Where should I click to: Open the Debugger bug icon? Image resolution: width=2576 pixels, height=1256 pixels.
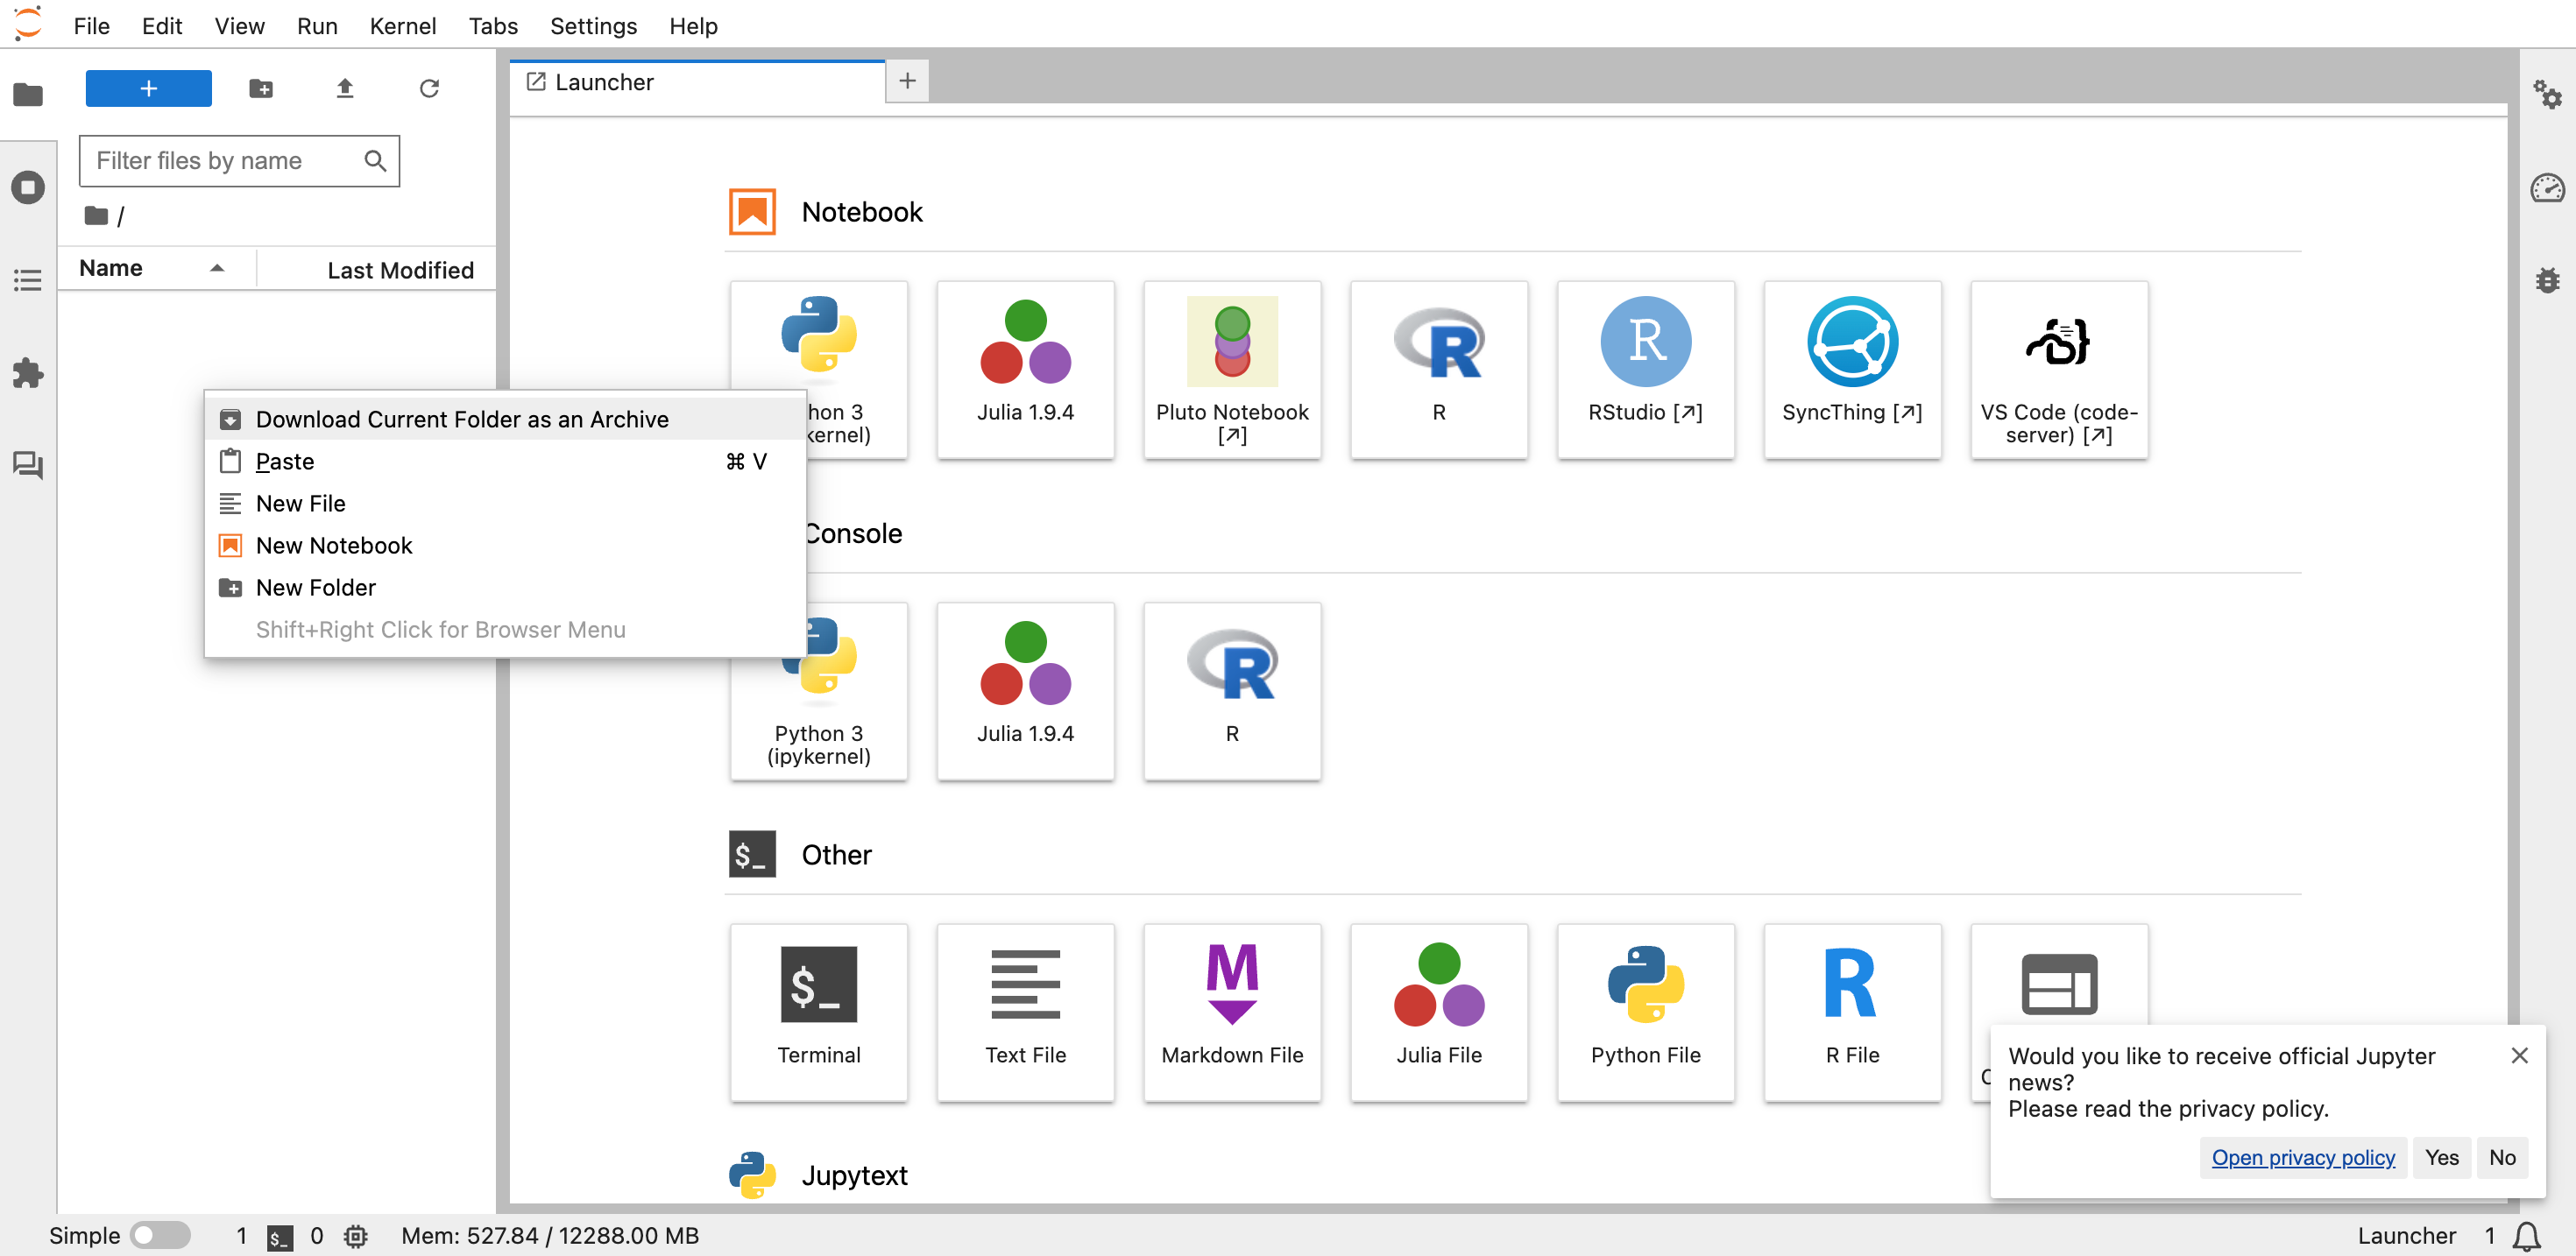(2547, 280)
